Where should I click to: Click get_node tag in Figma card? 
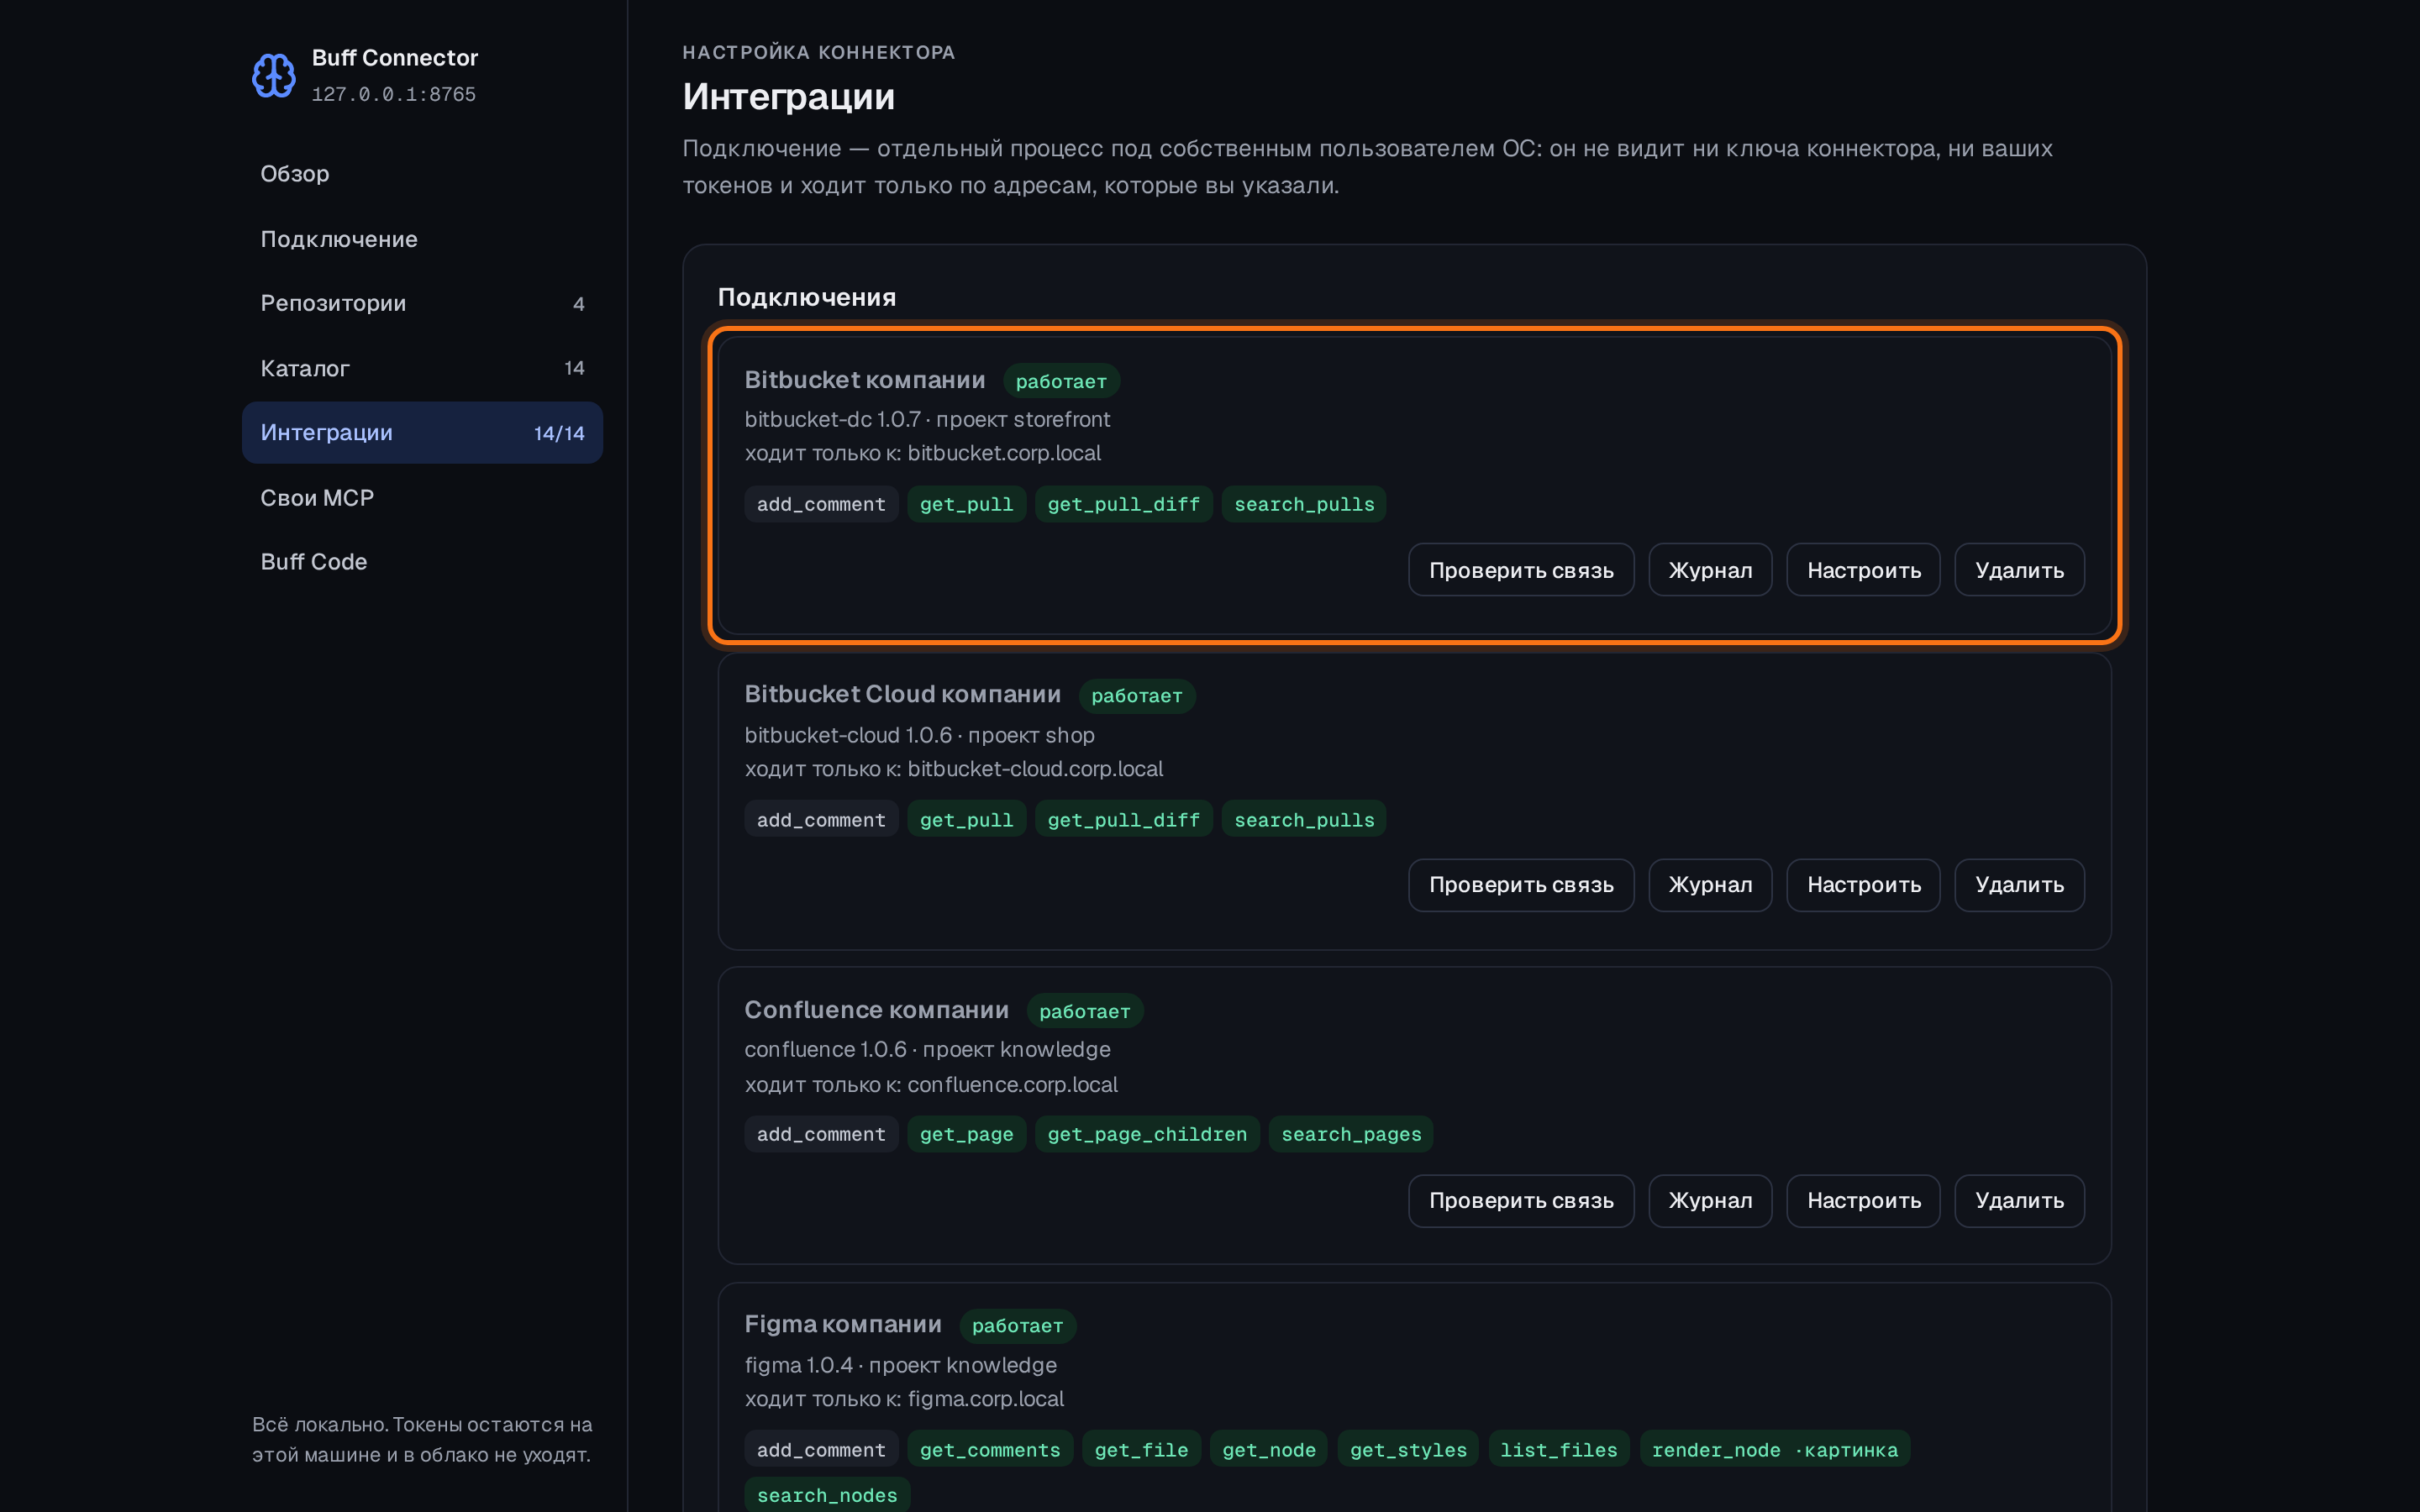point(1269,1450)
